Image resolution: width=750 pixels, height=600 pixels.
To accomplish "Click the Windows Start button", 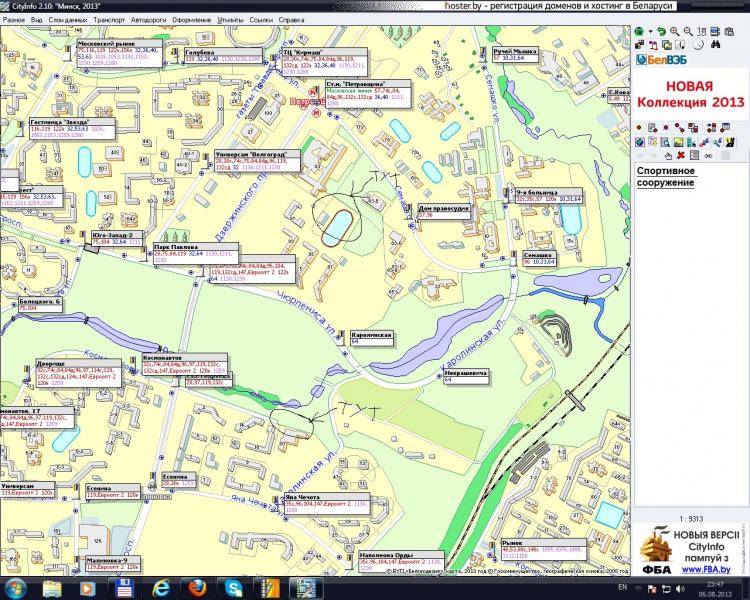I will pos(16,586).
